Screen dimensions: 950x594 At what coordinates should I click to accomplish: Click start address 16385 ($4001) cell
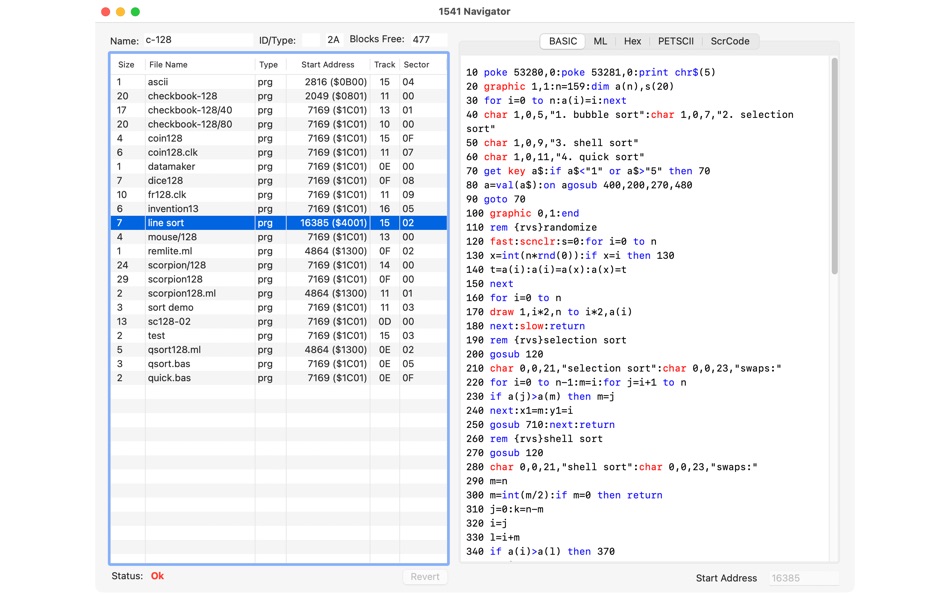(333, 222)
